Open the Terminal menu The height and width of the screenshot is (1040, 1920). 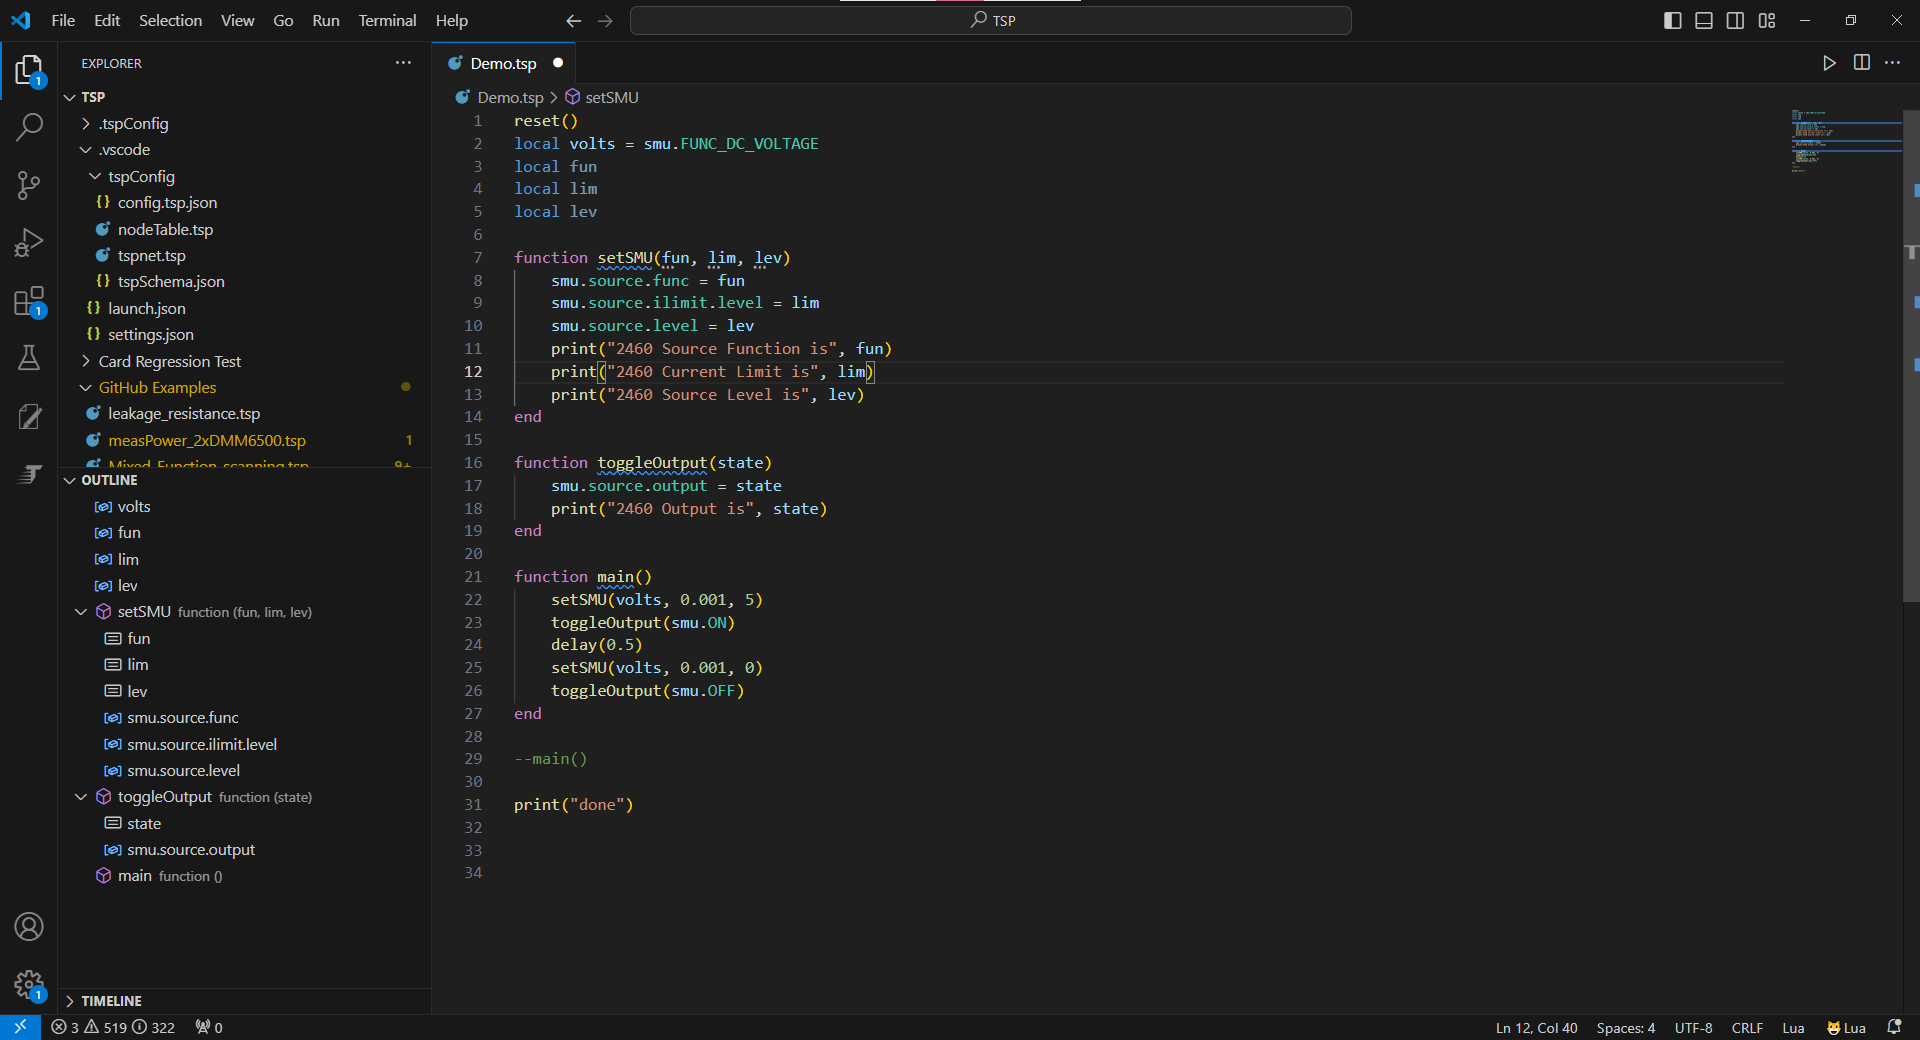click(x=387, y=21)
